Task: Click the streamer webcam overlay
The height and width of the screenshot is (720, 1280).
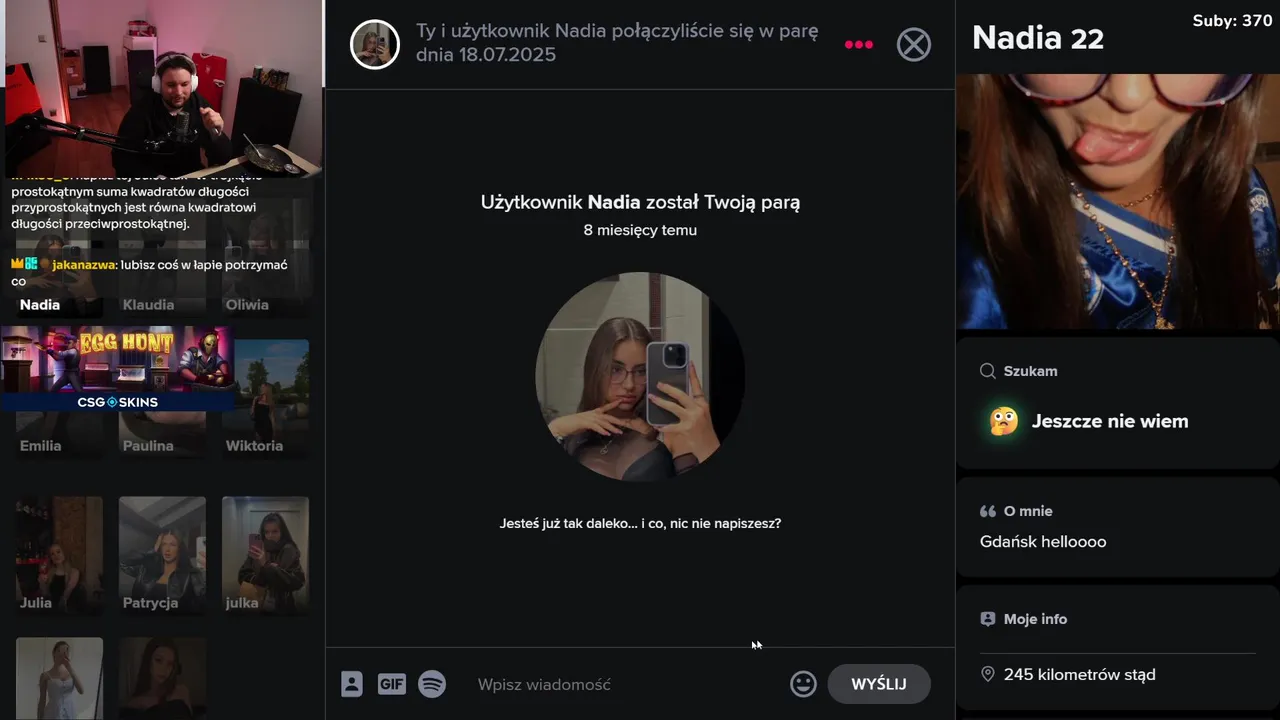Action: coord(161,87)
